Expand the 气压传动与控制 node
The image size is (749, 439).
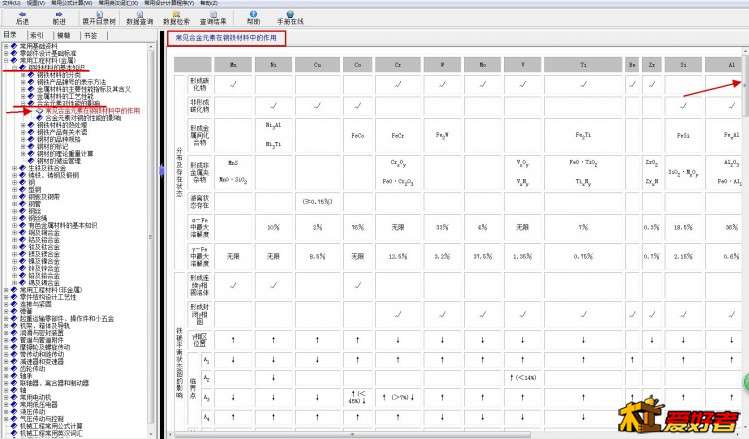pos(6,419)
